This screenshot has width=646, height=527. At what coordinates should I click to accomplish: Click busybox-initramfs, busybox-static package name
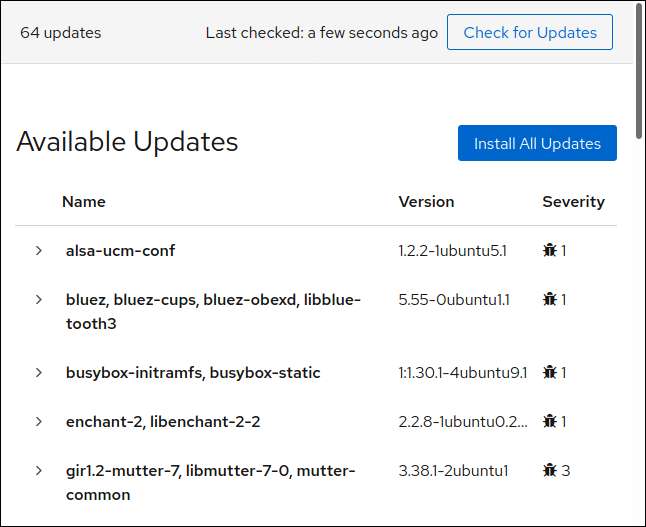click(x=193, y=373)
